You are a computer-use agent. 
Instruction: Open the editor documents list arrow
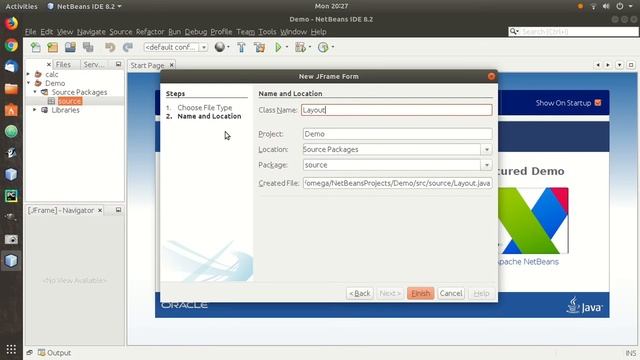pos(620,65)
